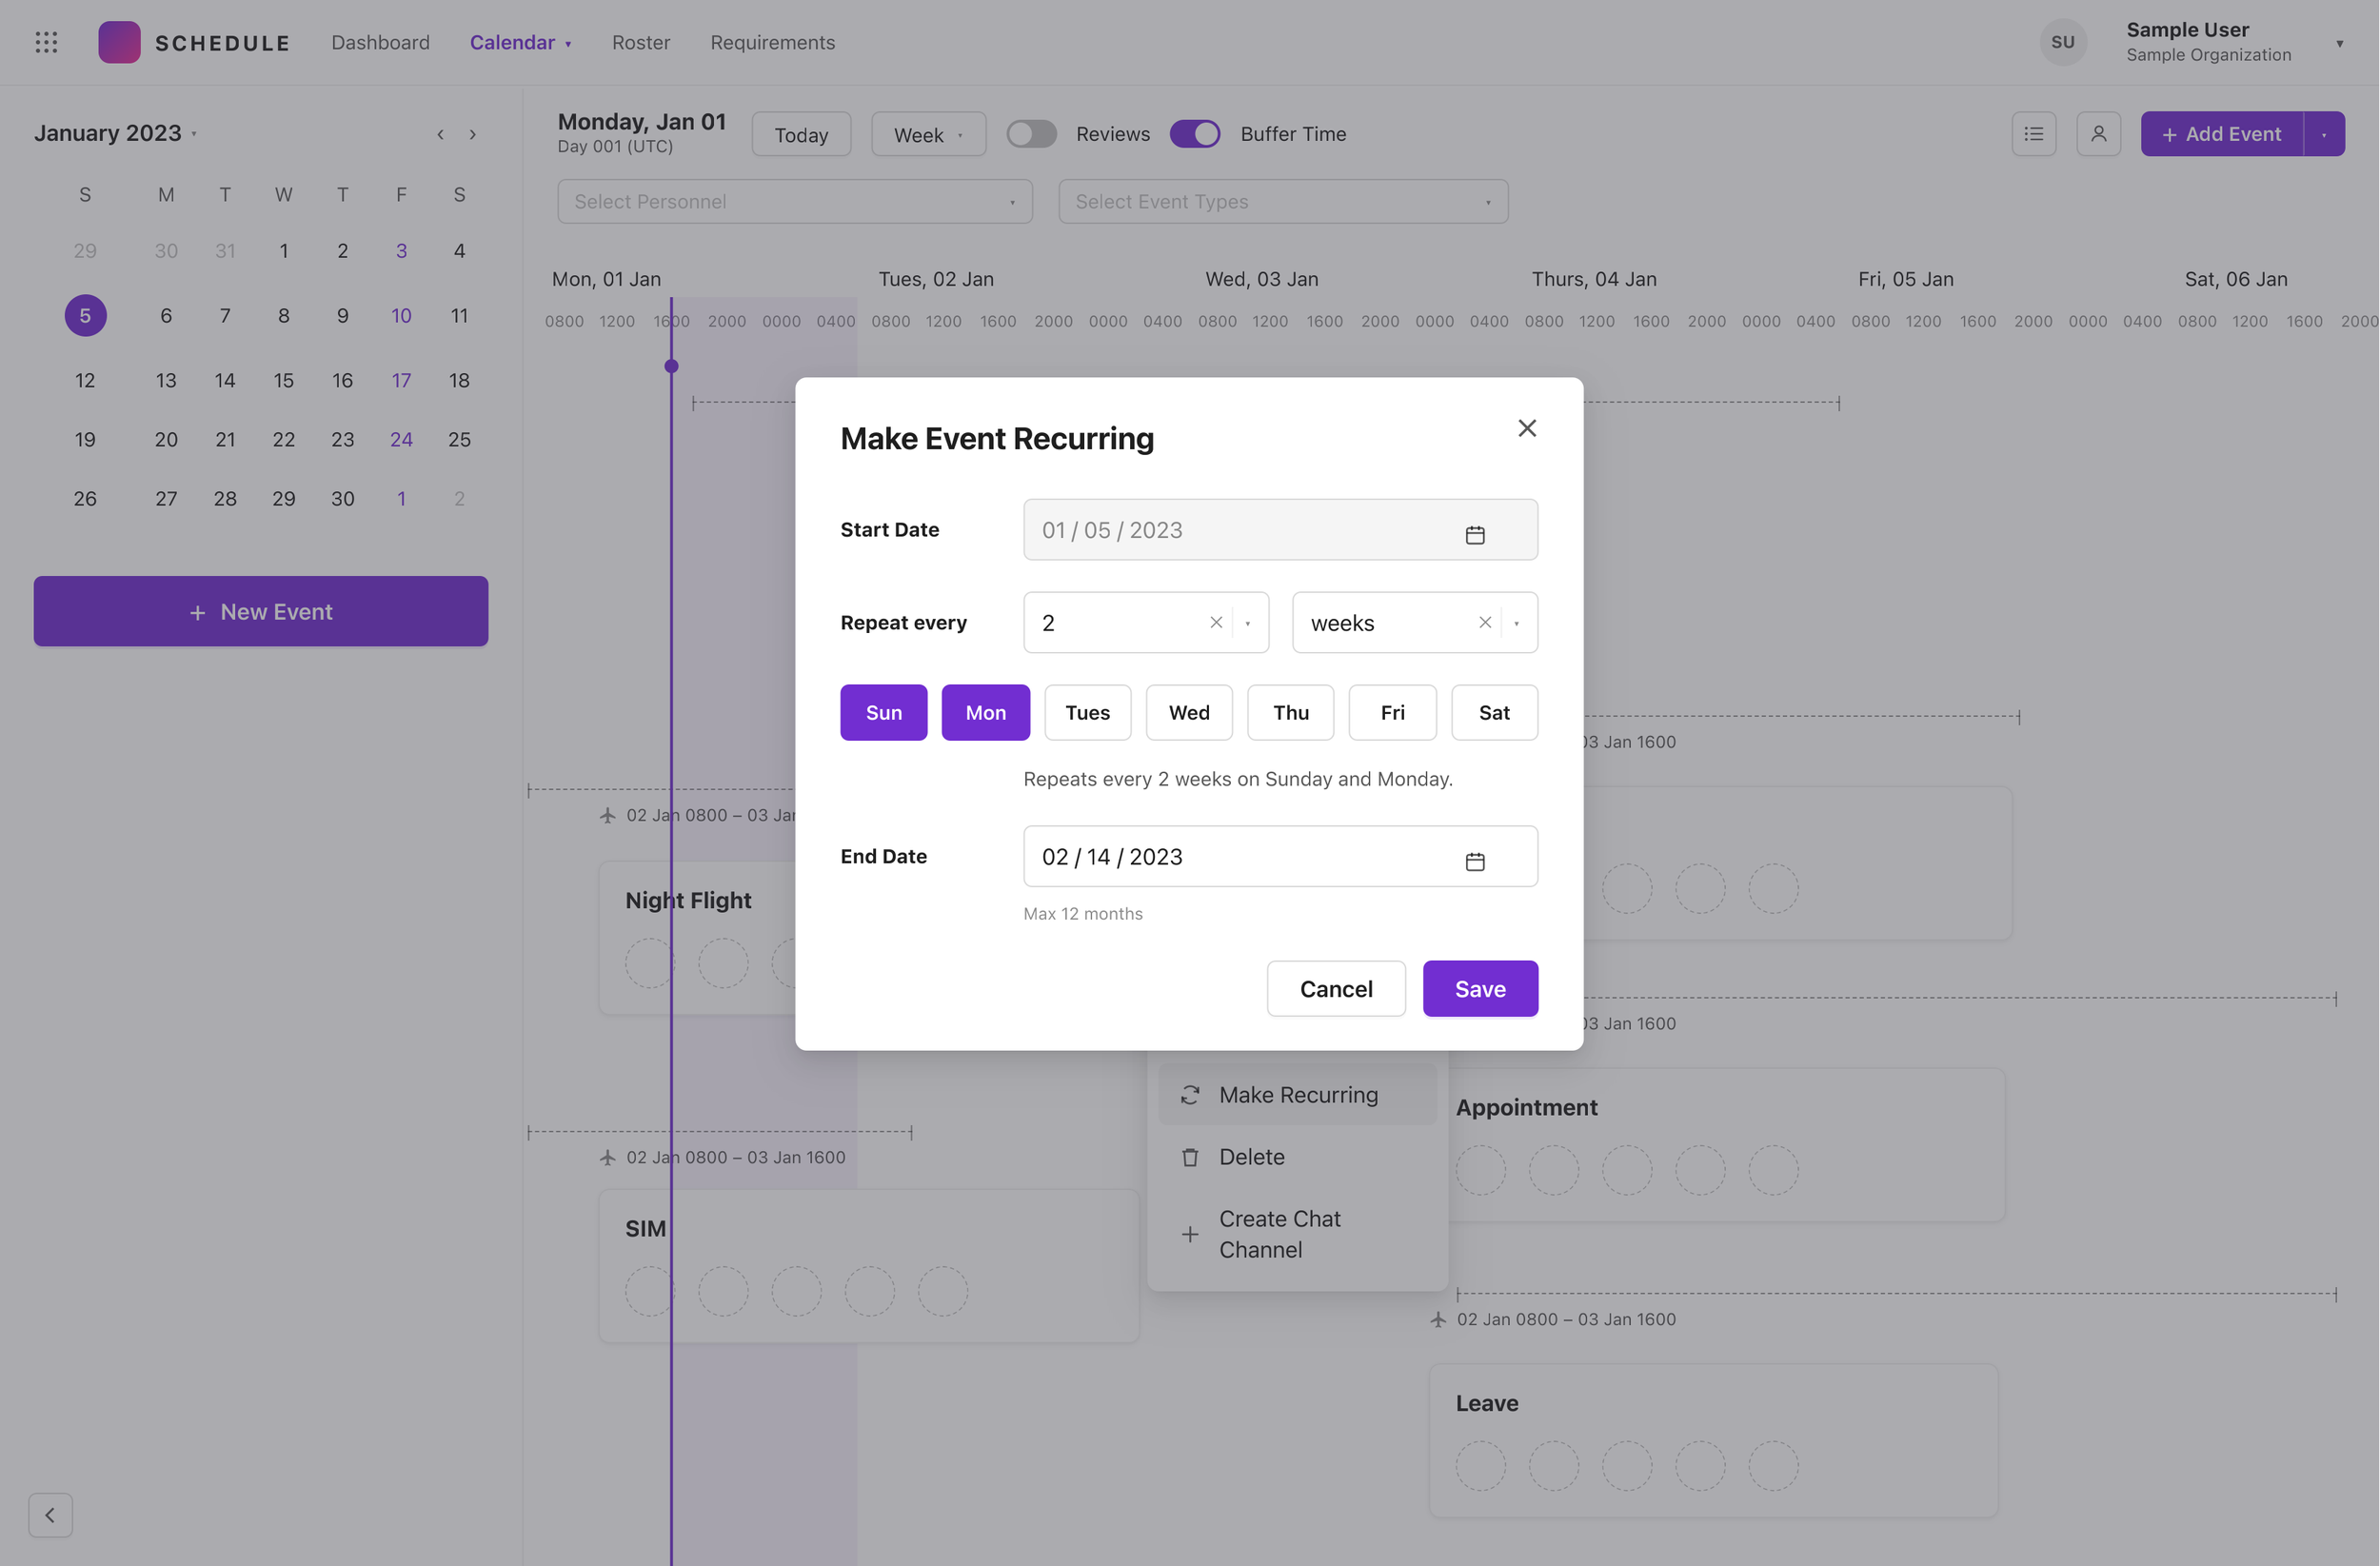
Task: Select day 17 in the mini calendar
Action: 401,380
